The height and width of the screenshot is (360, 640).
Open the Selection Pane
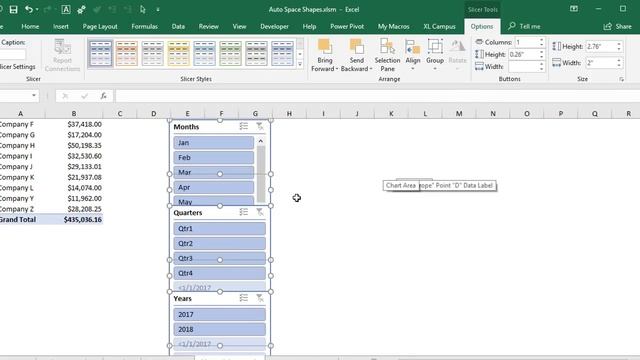click(387, 56)
